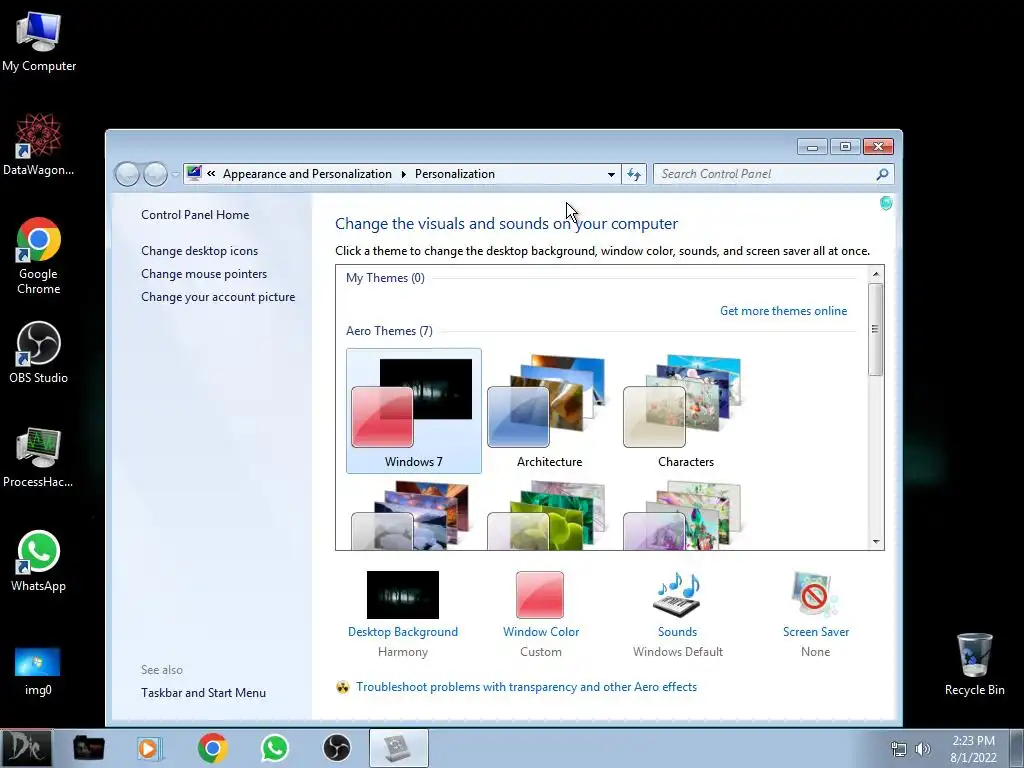
Task: Select the landscapes theme below Windows 7
Action: (411, 516)
